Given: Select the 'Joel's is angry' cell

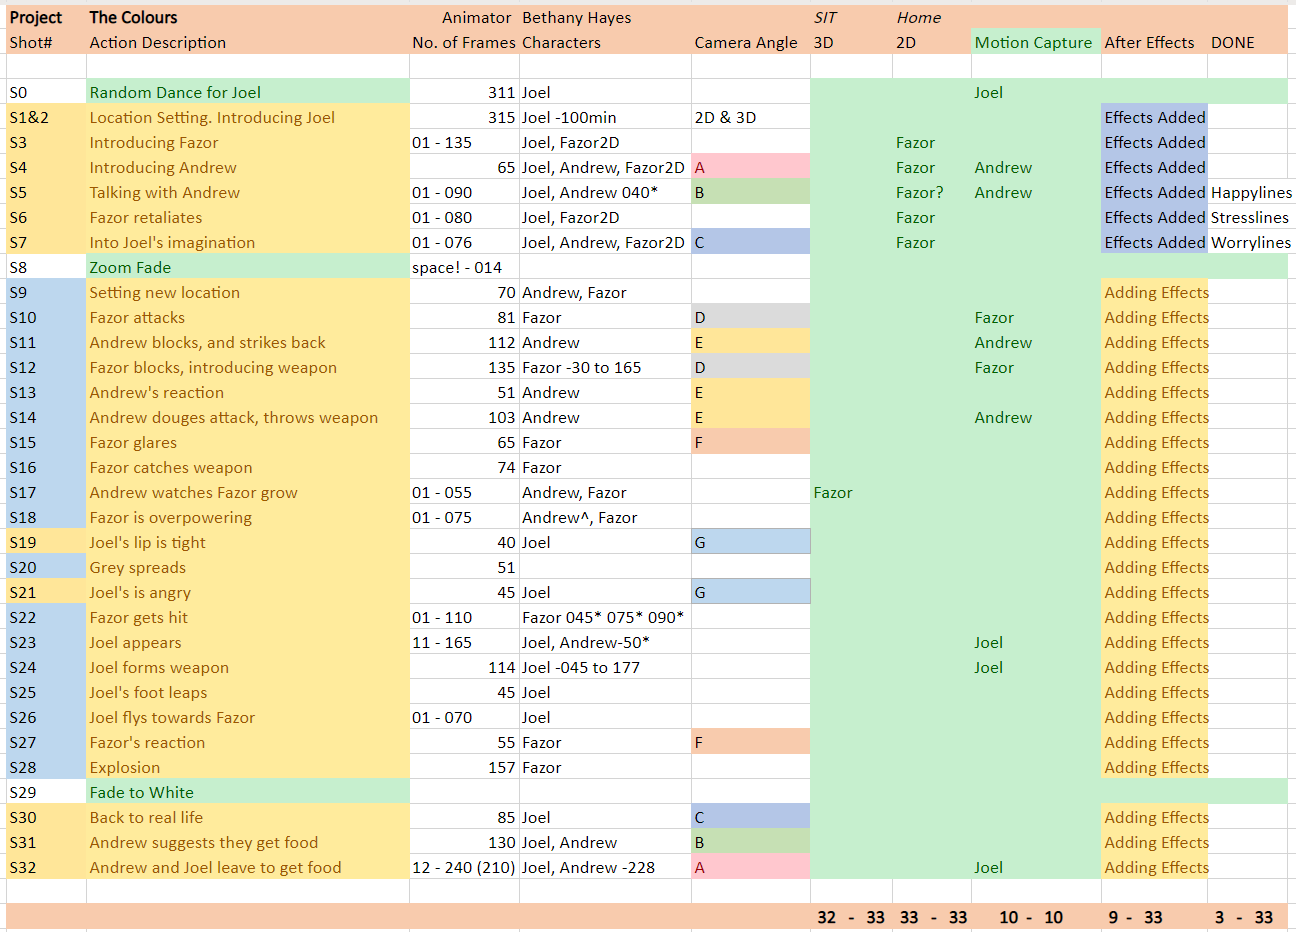Looking at the screenshot, I should (248, 592).
